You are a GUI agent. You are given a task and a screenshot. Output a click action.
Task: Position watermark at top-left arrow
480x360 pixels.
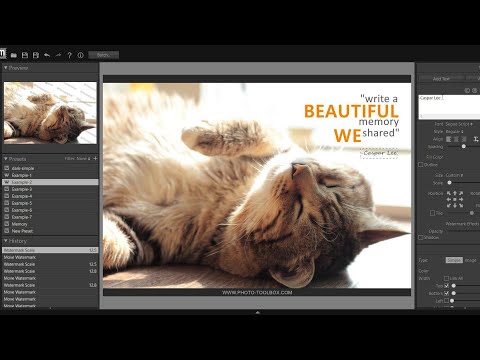[x=449, y=193]
